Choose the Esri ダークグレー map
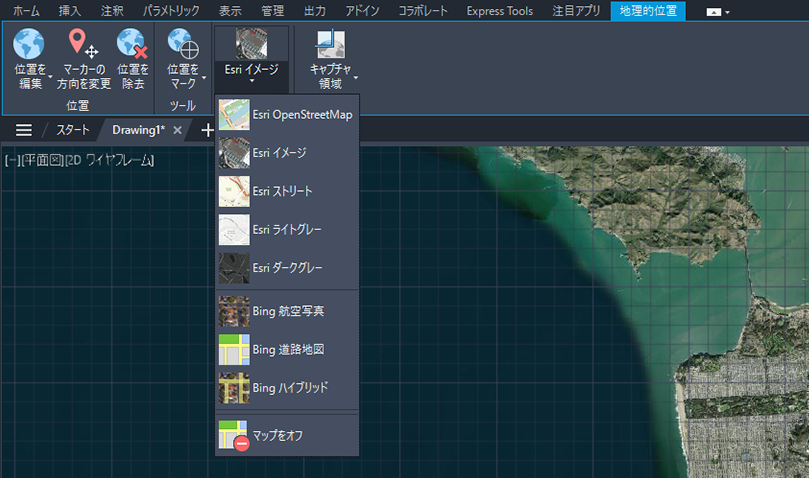This screenshot has width=809, height=478. 287,267
